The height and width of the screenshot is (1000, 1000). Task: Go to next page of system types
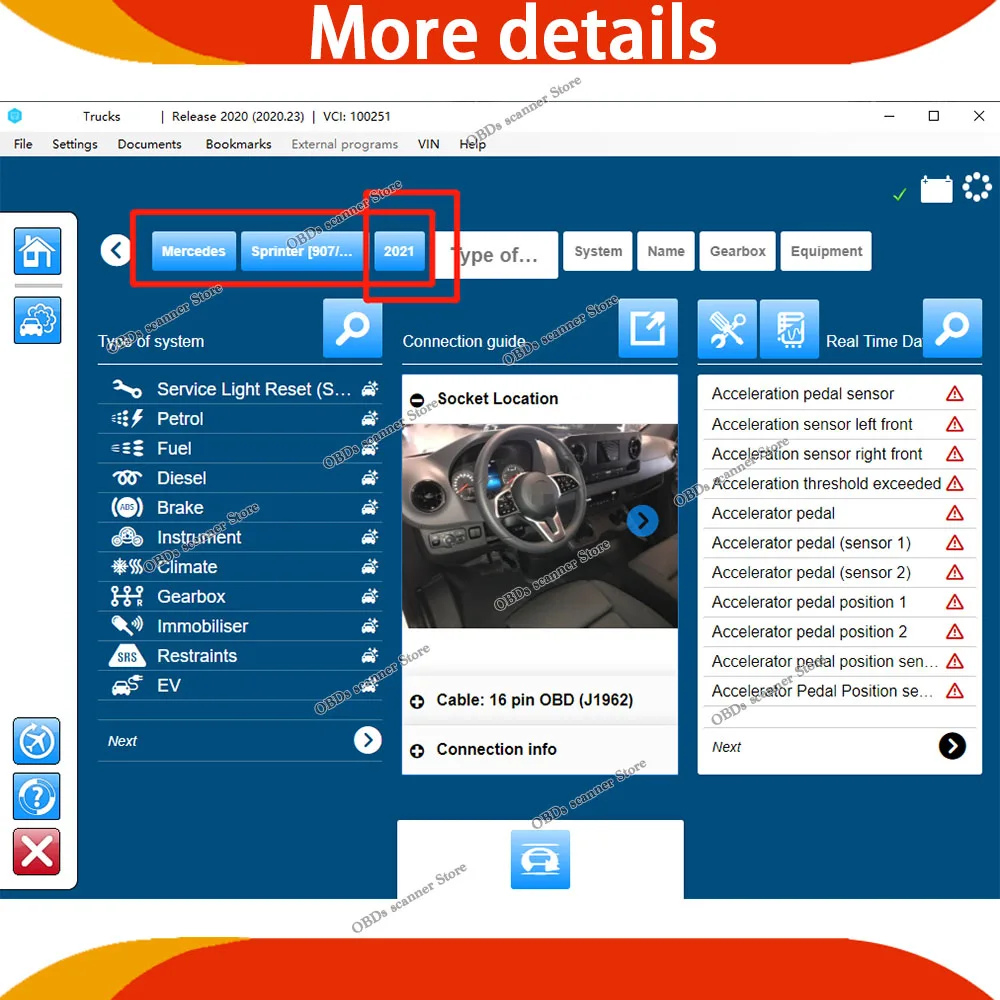[368, 740]
